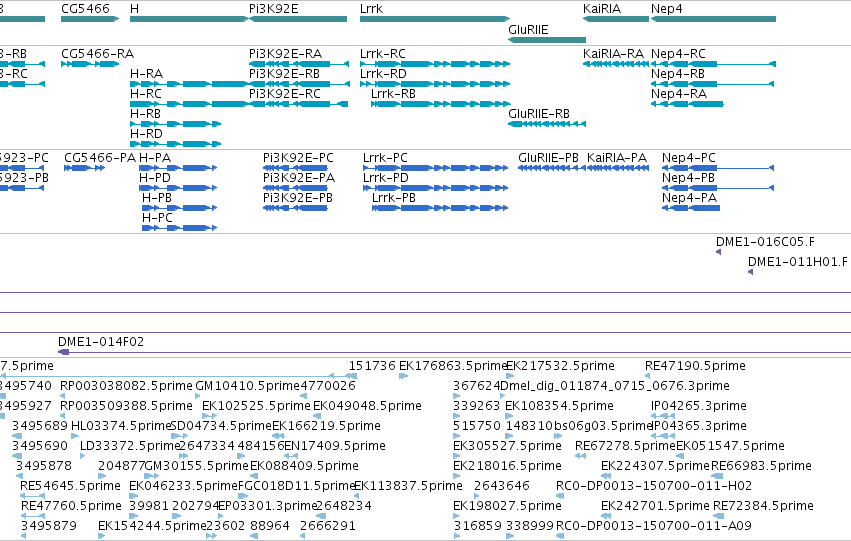Select protein Pi3K92E-PB
The height and width of the screenshot is (541, 851).
(295, 208)
